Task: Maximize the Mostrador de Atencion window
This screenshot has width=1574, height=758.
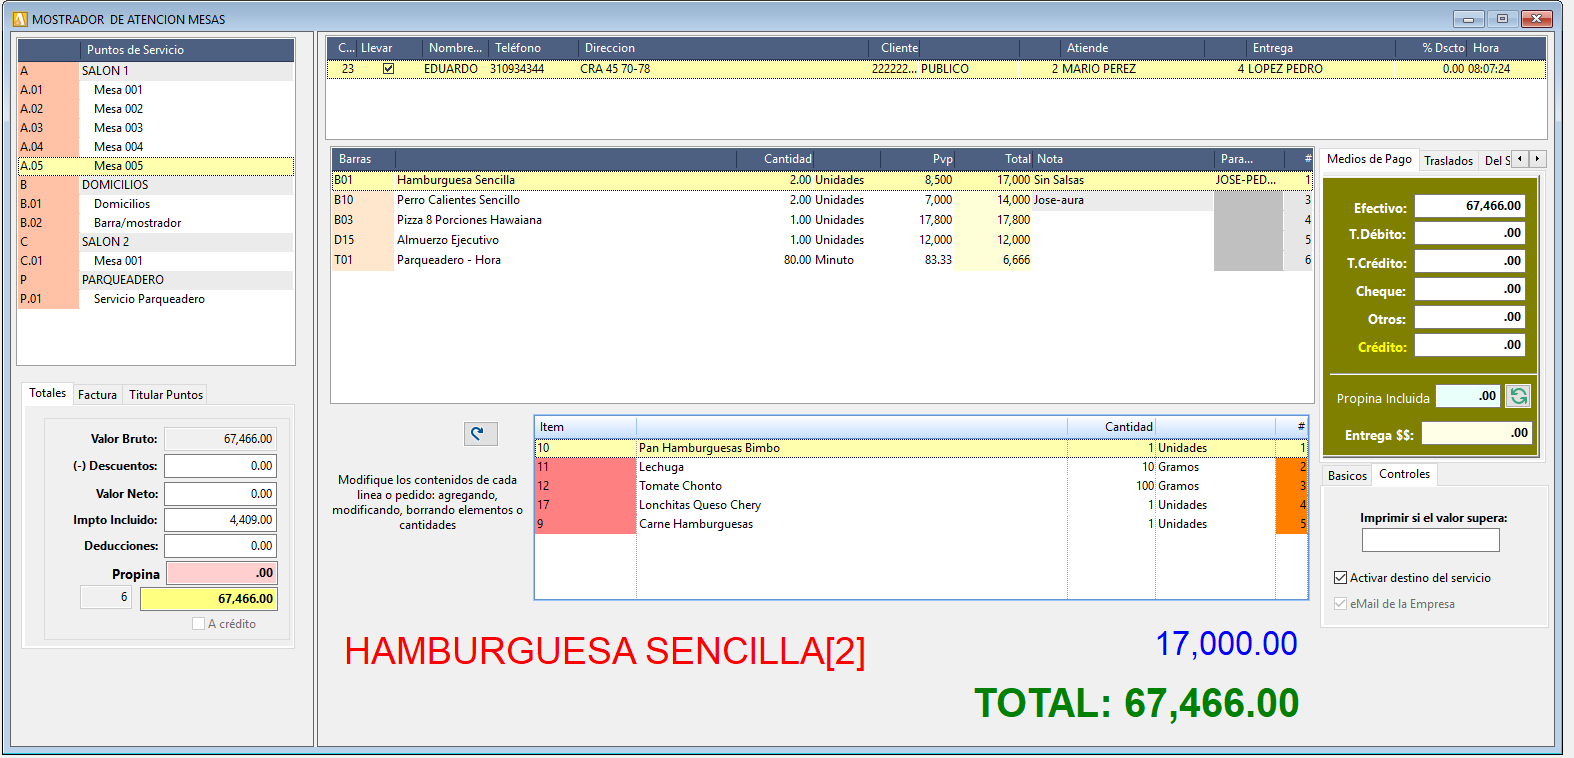Action: pos(1501,19)
